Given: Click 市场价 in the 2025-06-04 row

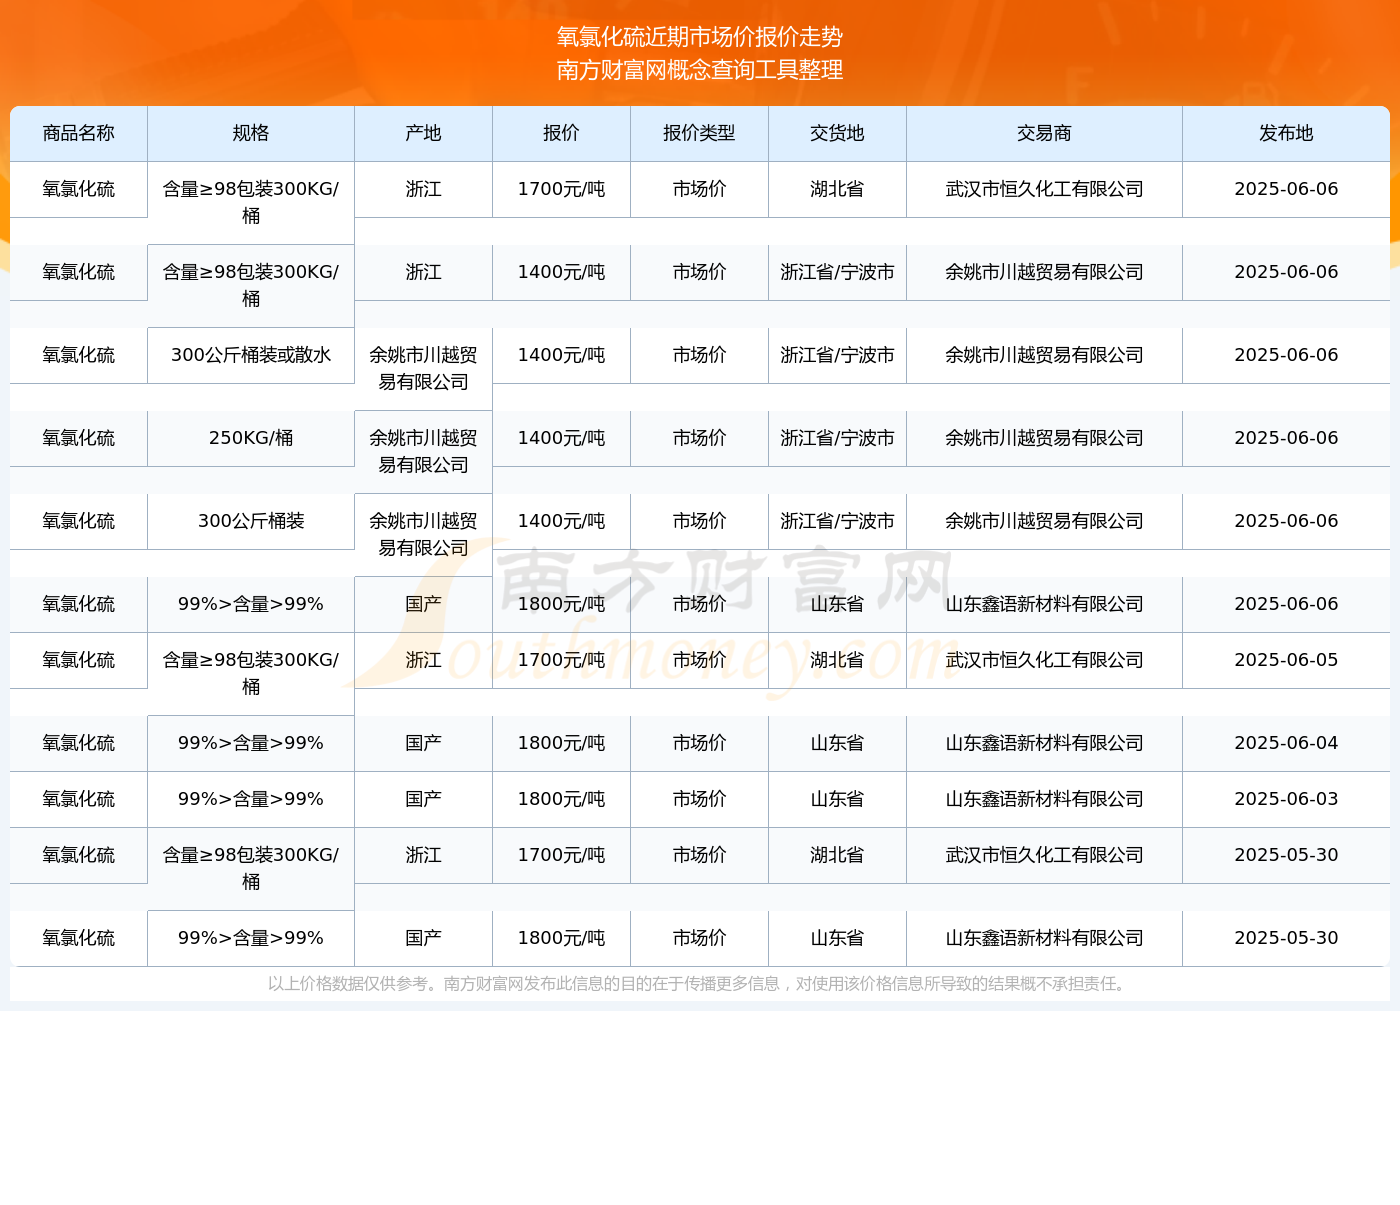Looking at the screenshot, I should pos(700,743).
